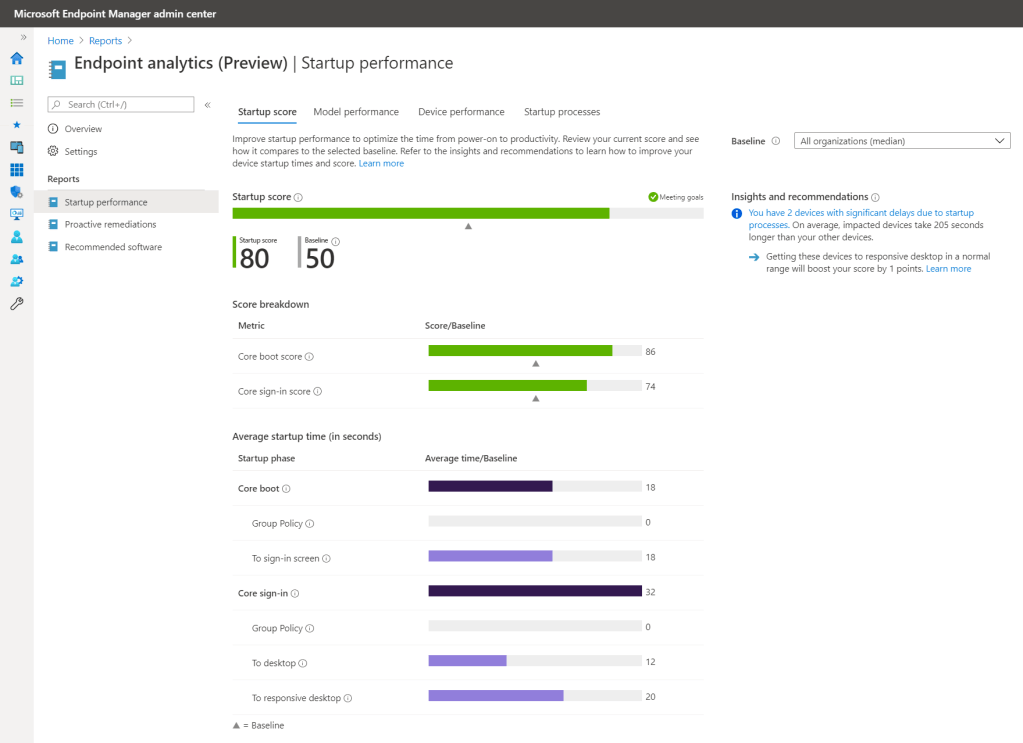Open the Baseline dropdown for All organizations
1023x743 pixels.
tap(901, 141)
